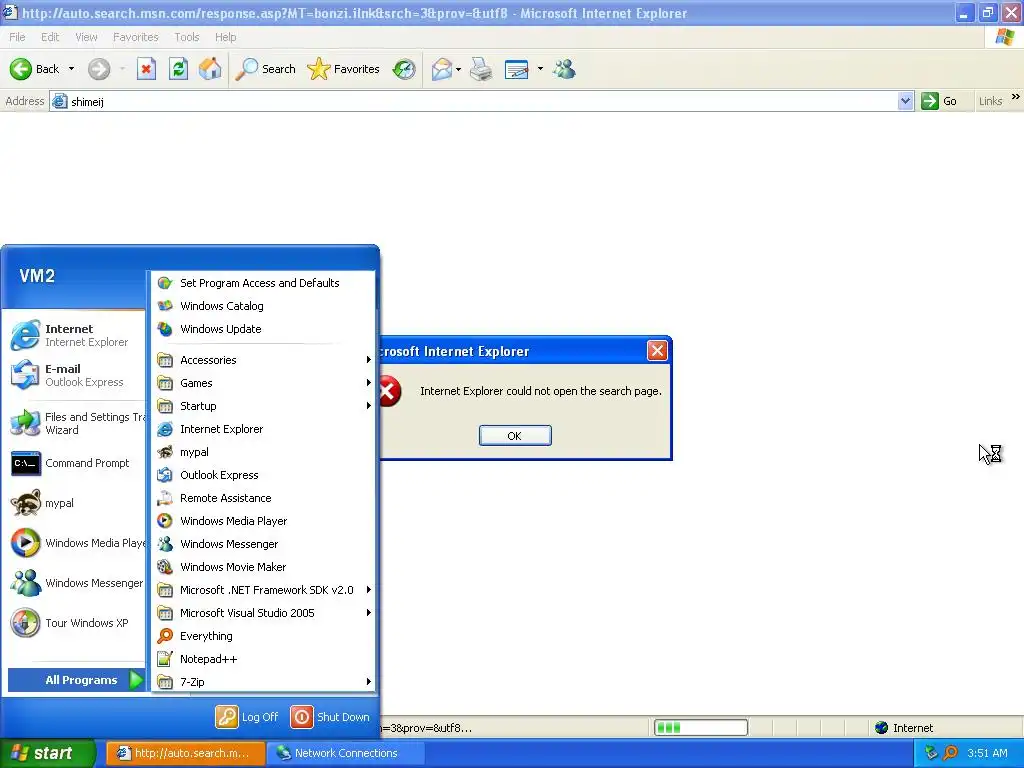1024x768 pixels.
Task: Close the Internet Explorer error dialog
Action: click(657, 351)
